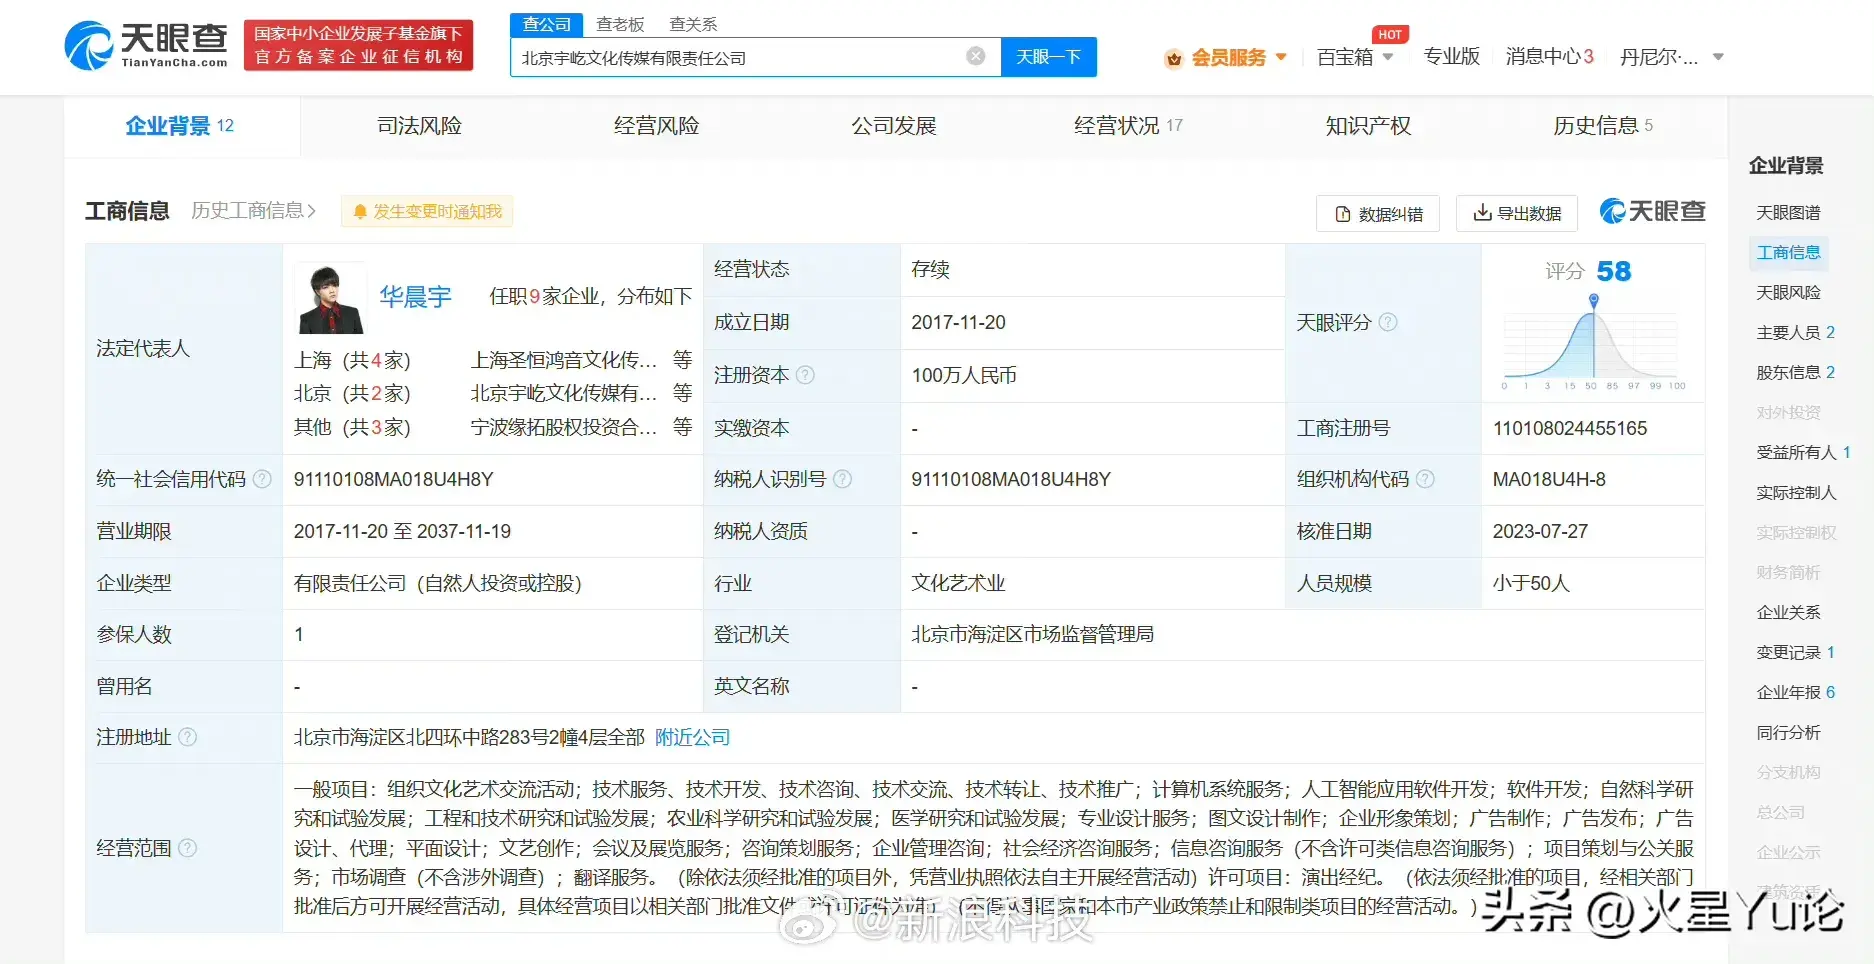Image resolution: width=1874 pixels, height=964 pixels.
Task: Go to 变更记录 in sidebar
Action: tap(1795, 653)
